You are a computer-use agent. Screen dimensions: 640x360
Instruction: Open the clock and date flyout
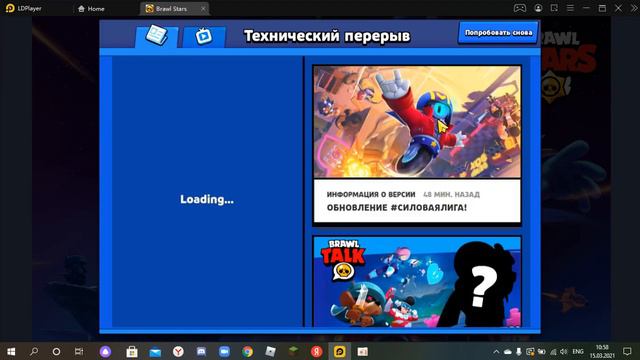point(602,351)
